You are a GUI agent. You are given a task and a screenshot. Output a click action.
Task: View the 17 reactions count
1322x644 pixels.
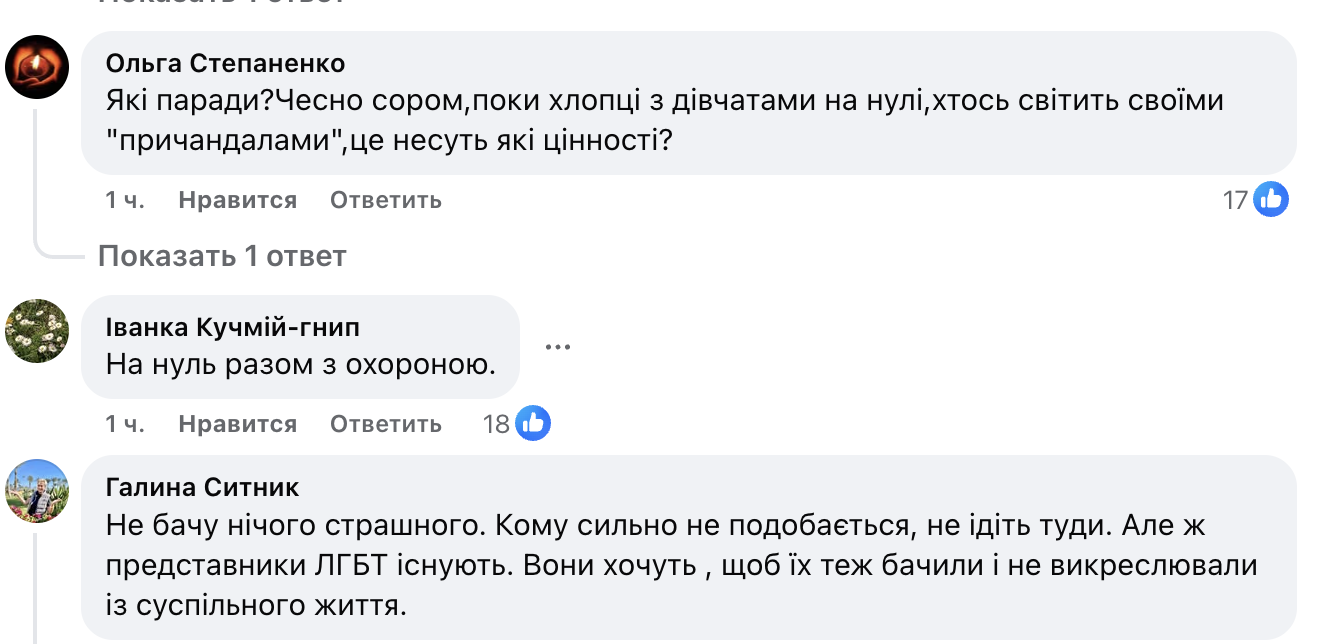[1236, 200]
